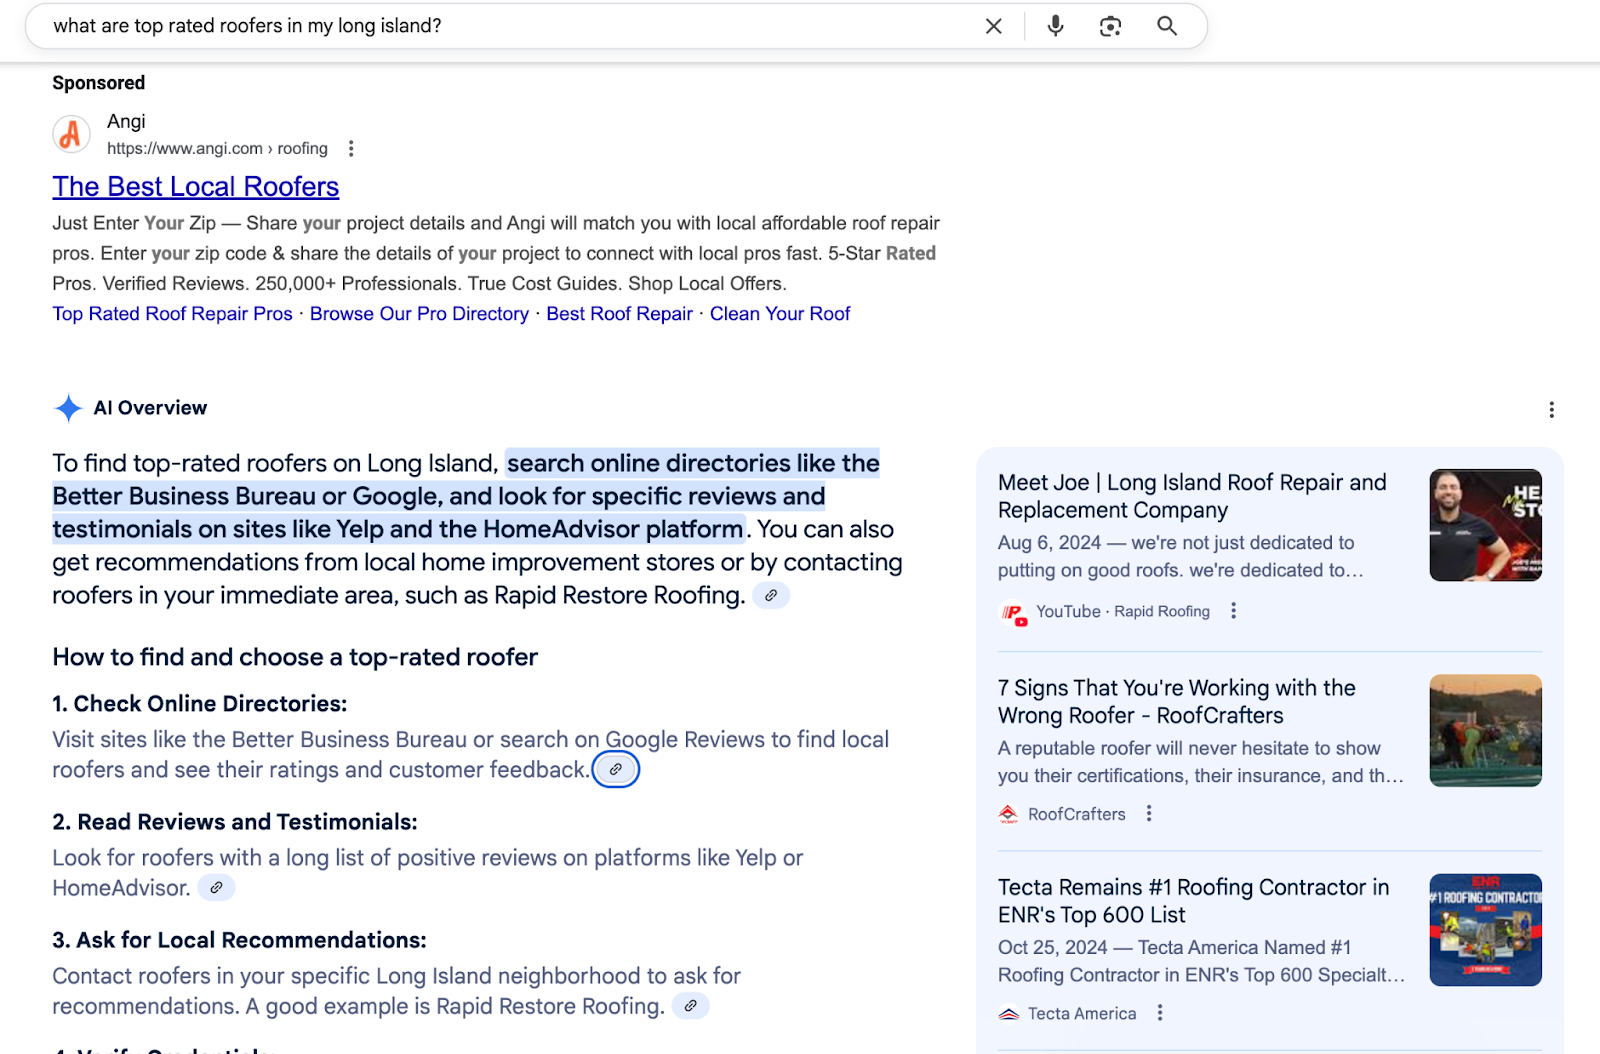Follow the 'Best Roof Repair' sitelink
1600x1054 pixels.
point(619,314)
